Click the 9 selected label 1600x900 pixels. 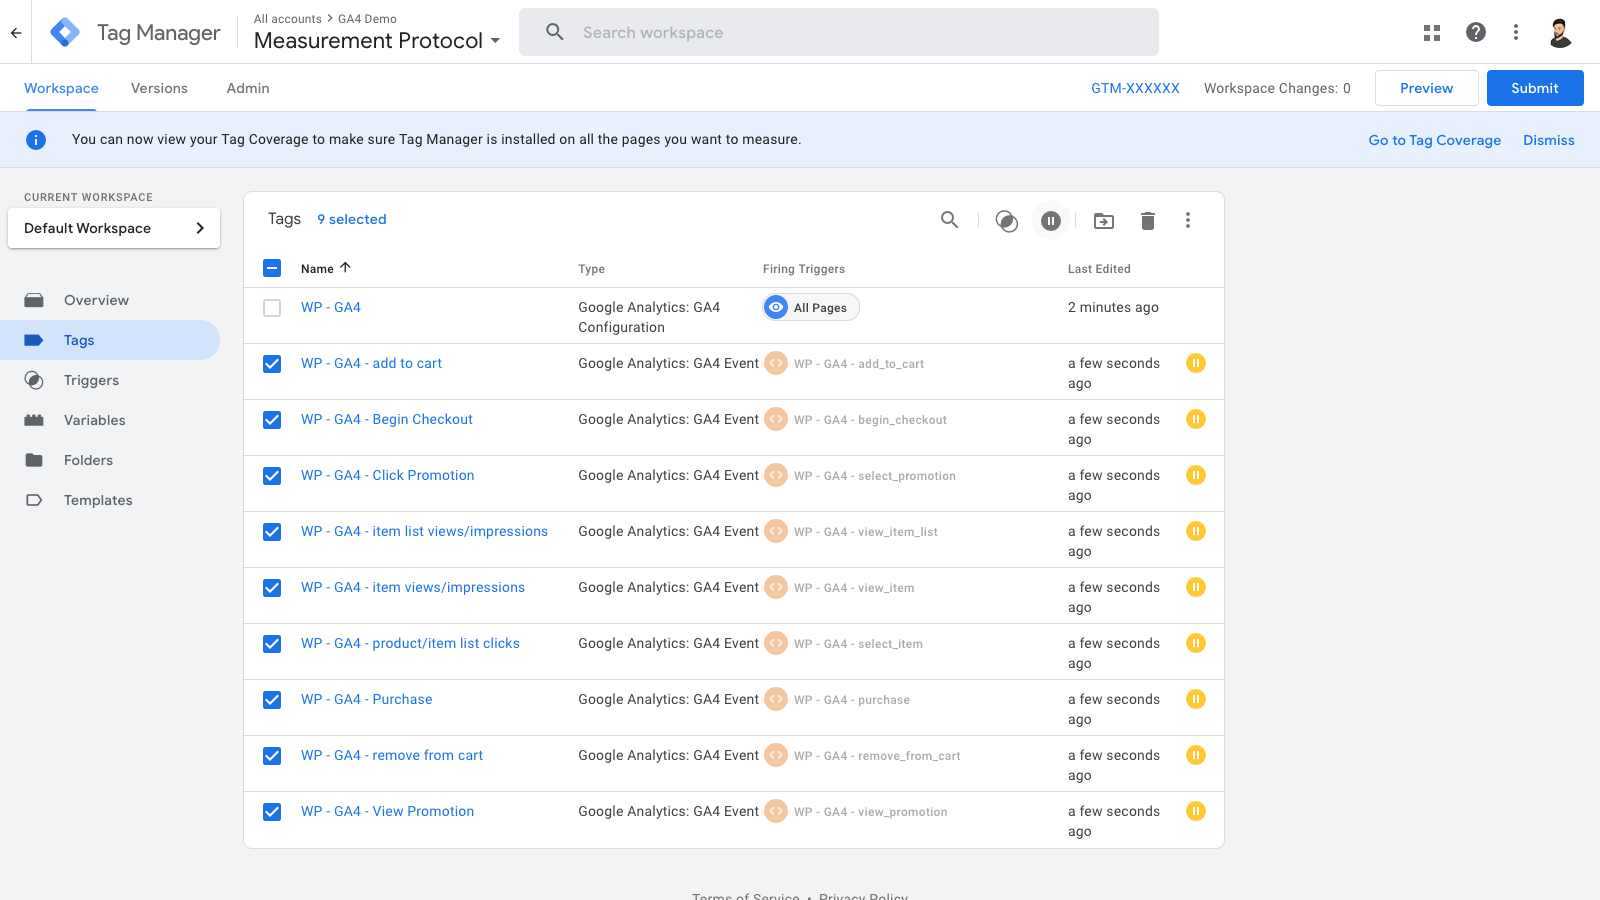[352, 219]
